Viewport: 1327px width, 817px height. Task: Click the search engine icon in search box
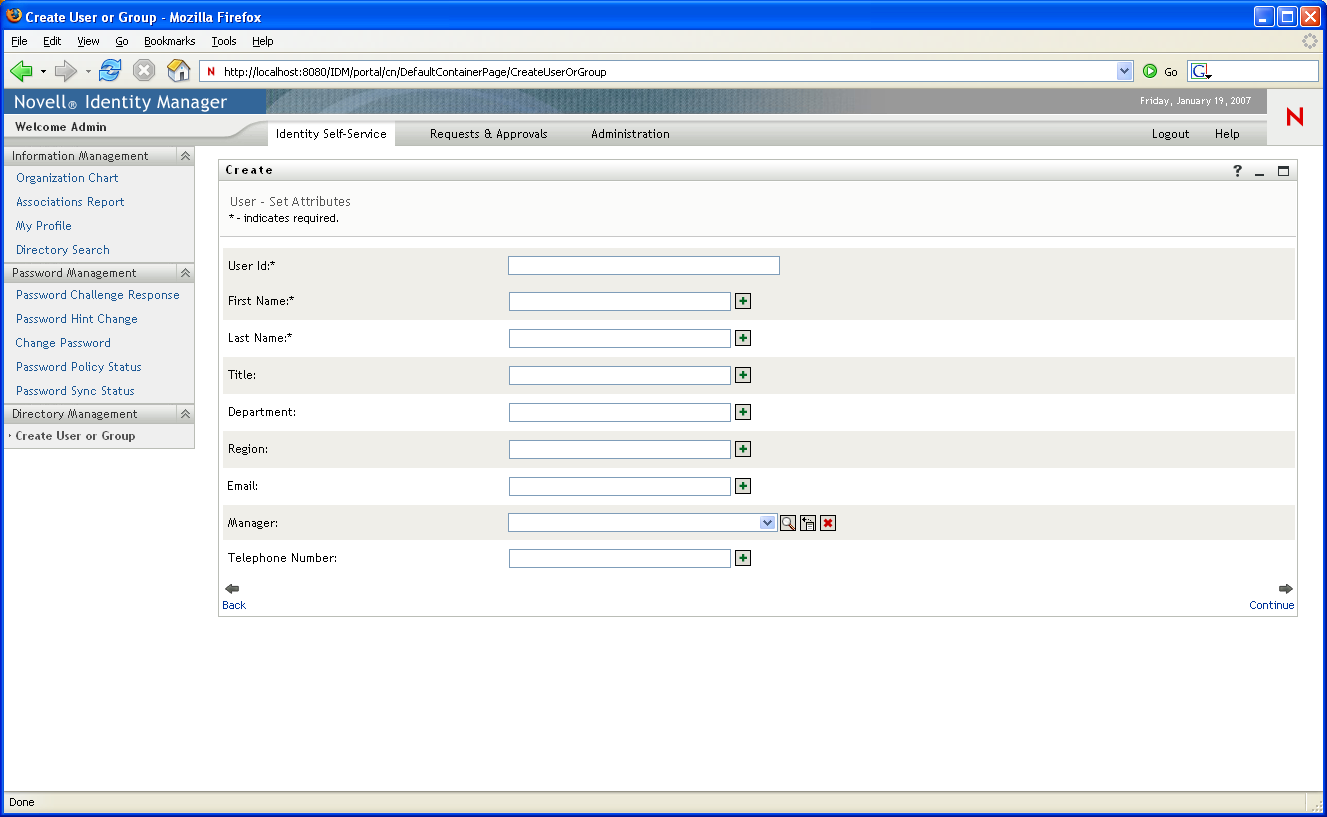pos(1201,72)
